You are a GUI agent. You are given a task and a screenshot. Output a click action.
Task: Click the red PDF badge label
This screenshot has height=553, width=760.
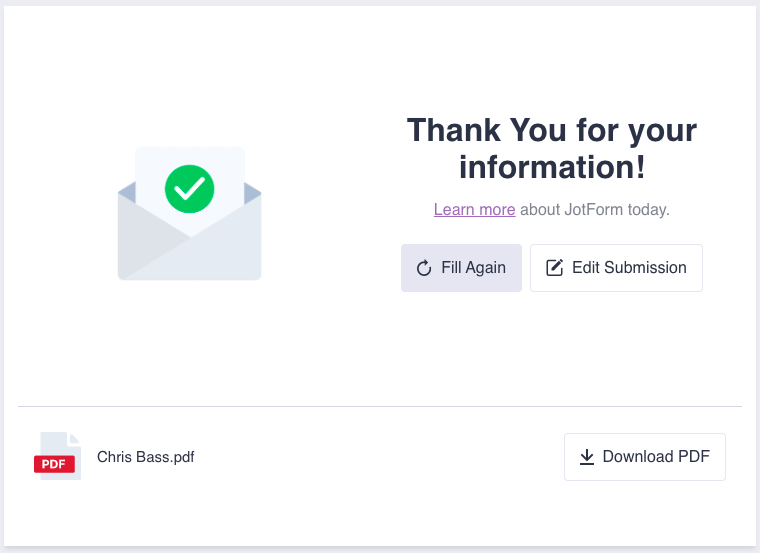(x=55, y=464)
